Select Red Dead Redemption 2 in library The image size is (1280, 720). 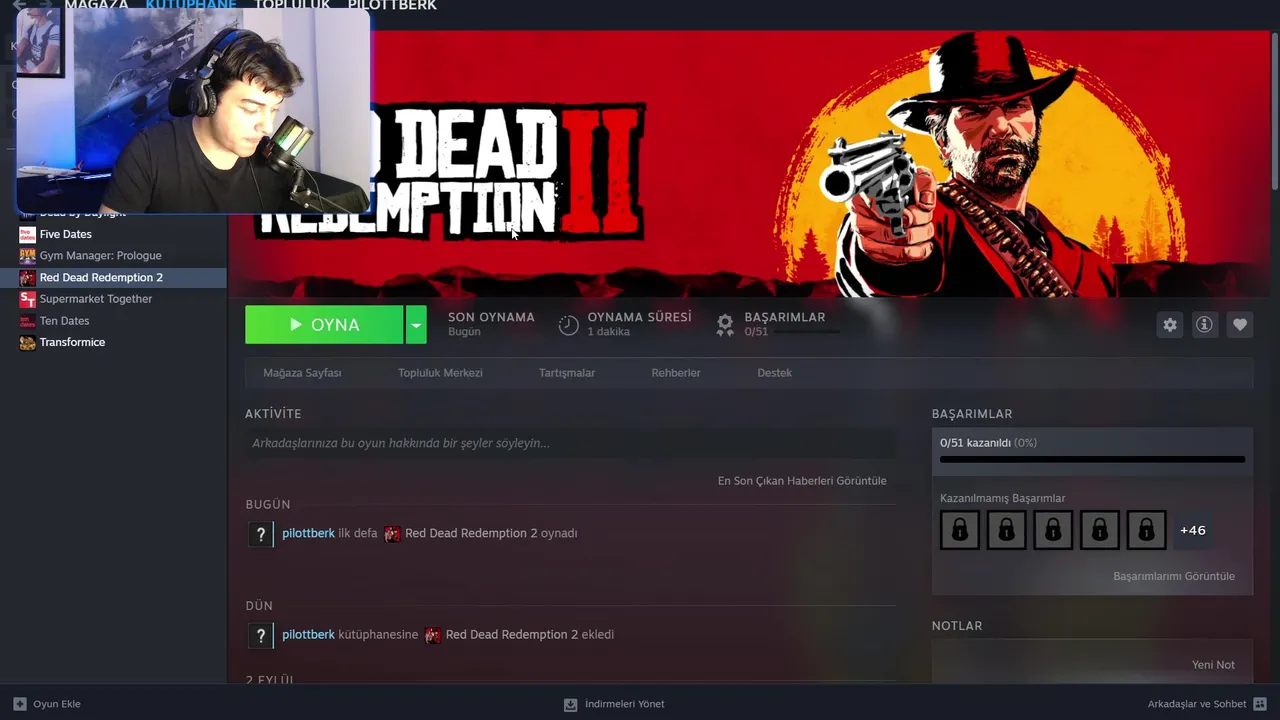click(x=113, y=278)
